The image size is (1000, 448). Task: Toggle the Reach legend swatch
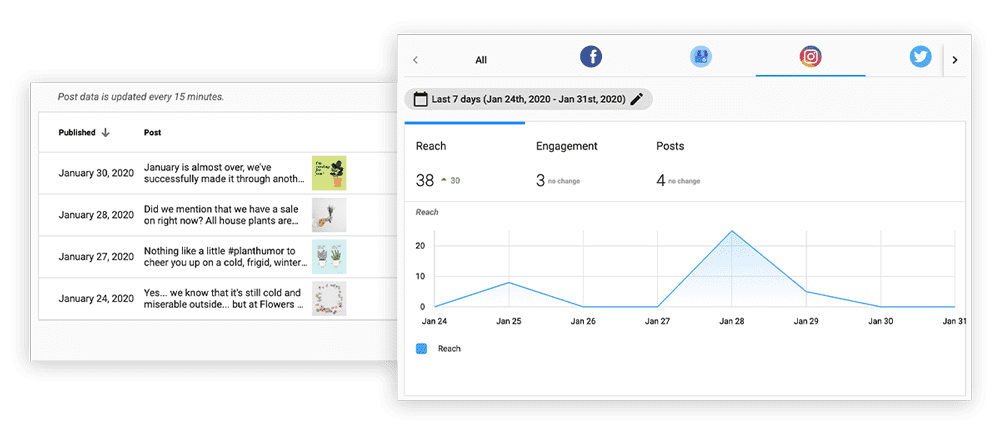421,349
